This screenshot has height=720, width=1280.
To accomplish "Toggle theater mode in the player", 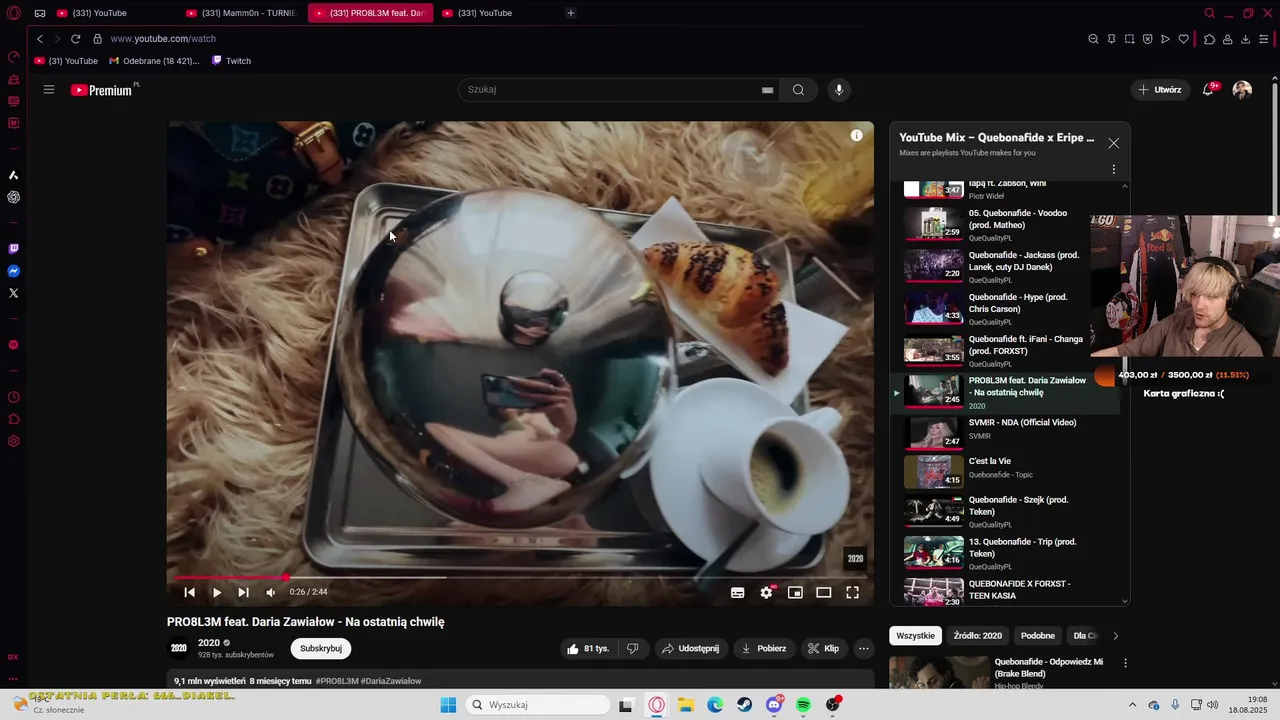I will pos(824,592).
